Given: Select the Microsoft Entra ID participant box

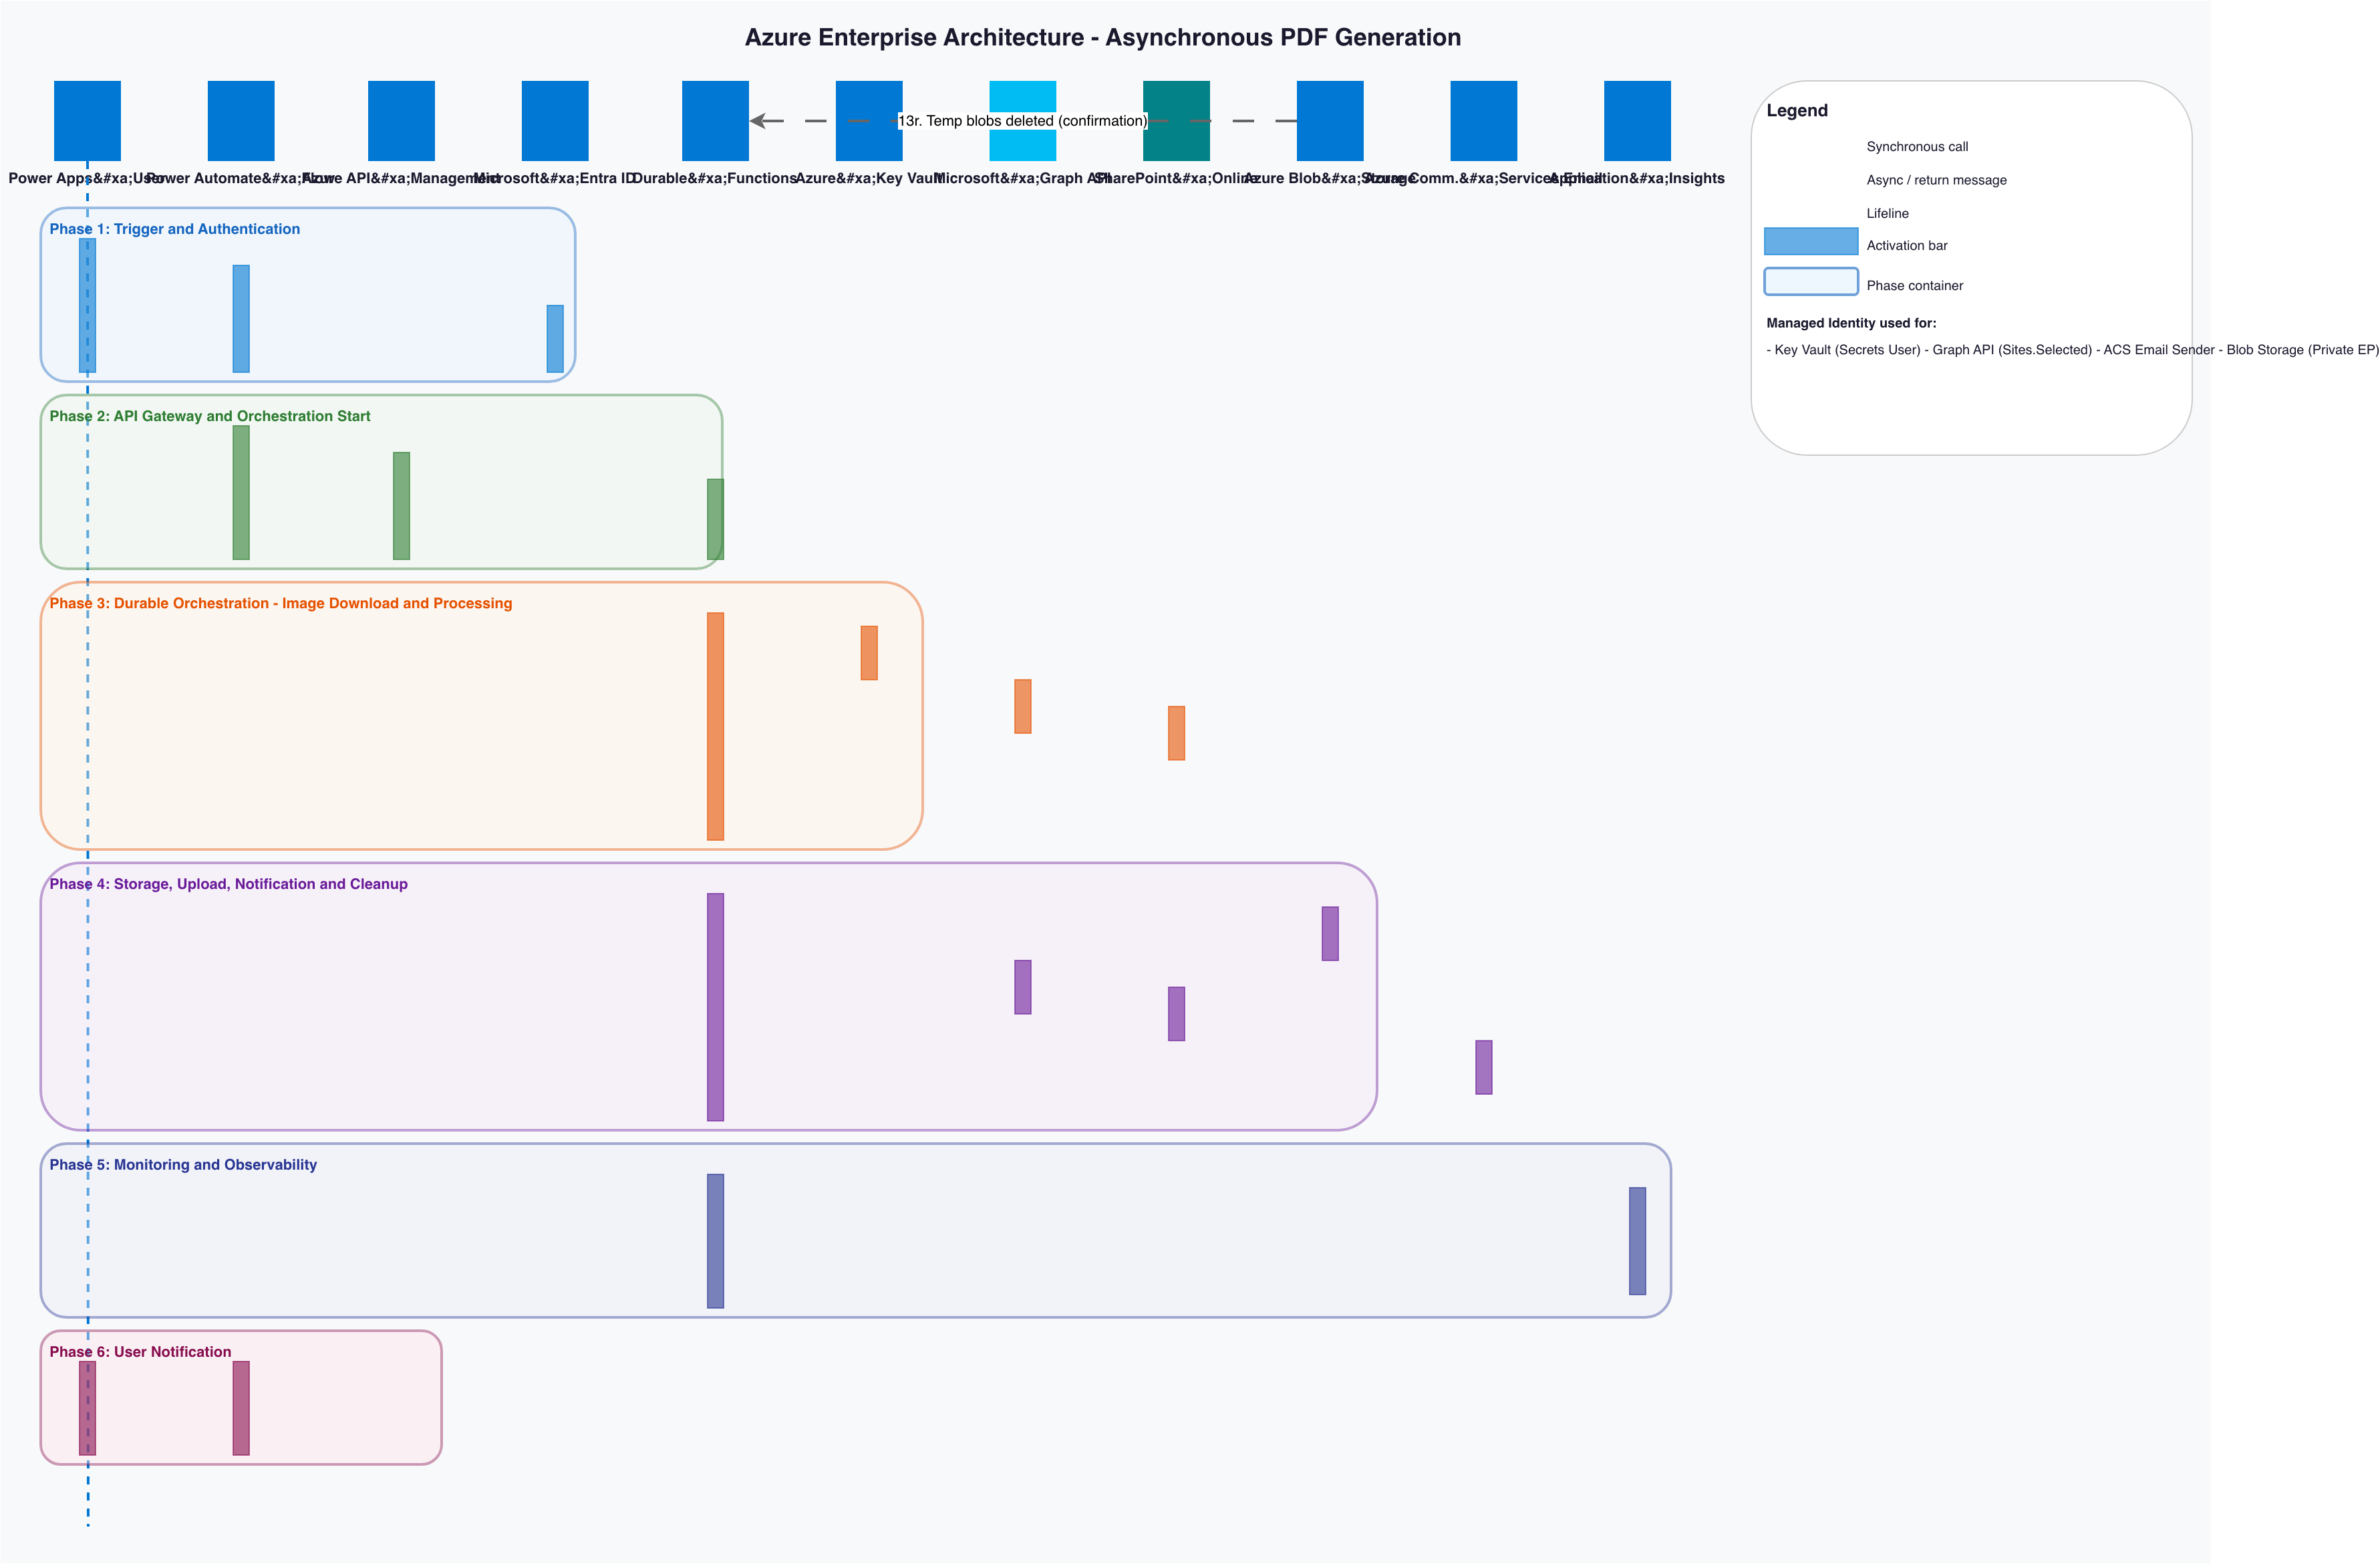Looking at the screenshot, I should pyautogui.click(x=555, y=121).
